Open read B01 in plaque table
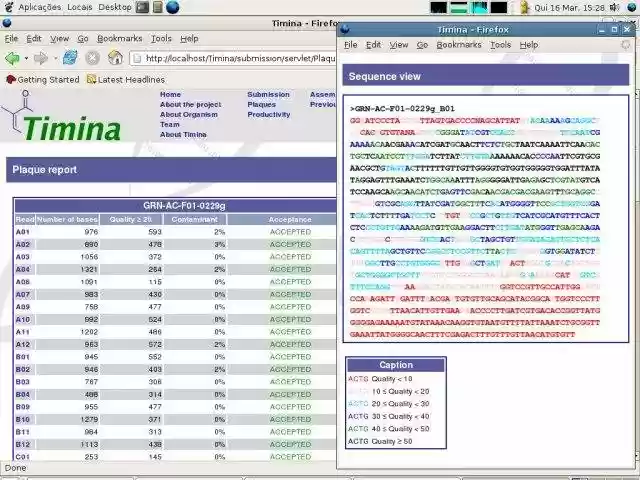 tap(22, 357)
